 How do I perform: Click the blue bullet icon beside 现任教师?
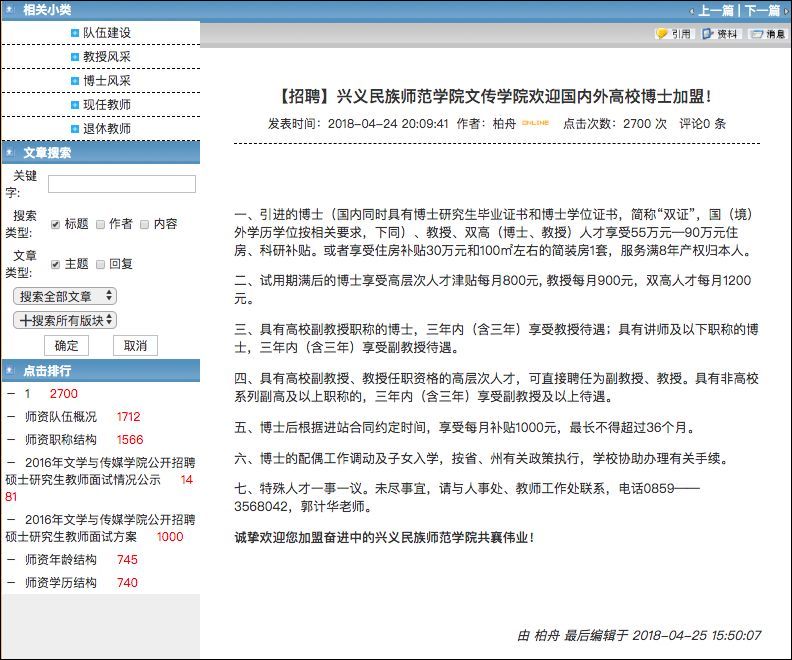tap(75, 105)
